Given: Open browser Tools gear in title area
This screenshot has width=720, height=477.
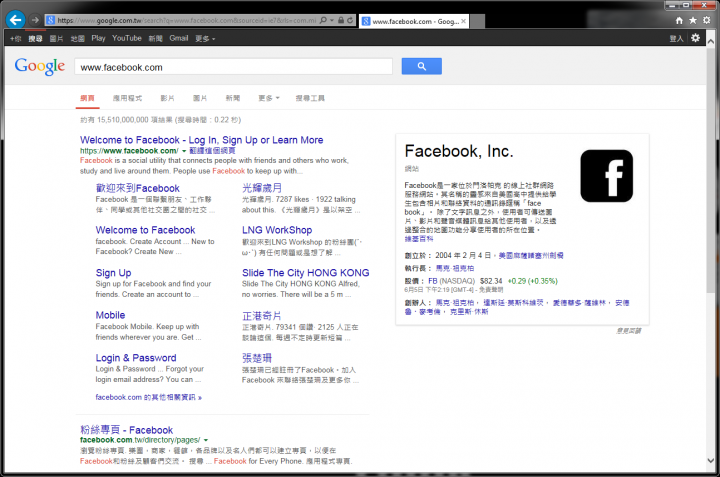Looking at the screenshot, I should (x=707, y=20).
